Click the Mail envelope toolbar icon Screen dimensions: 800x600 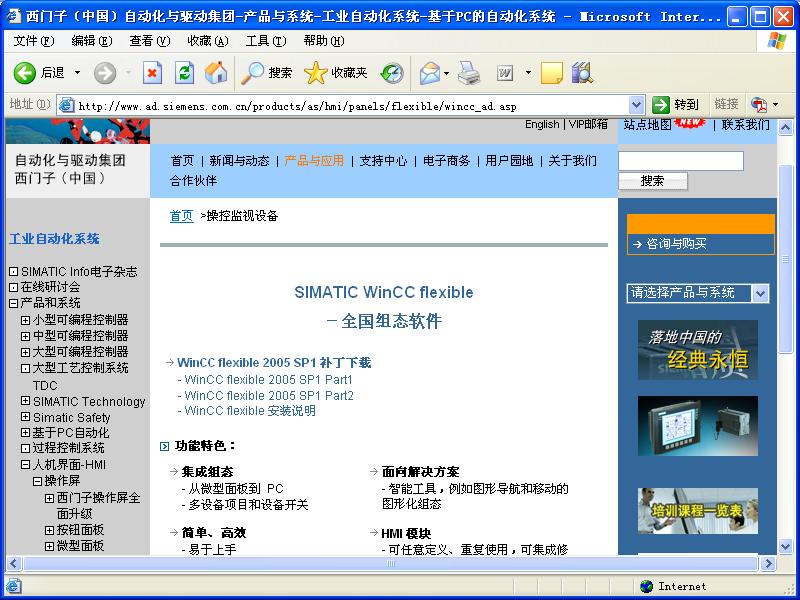(x=429, y=73)
